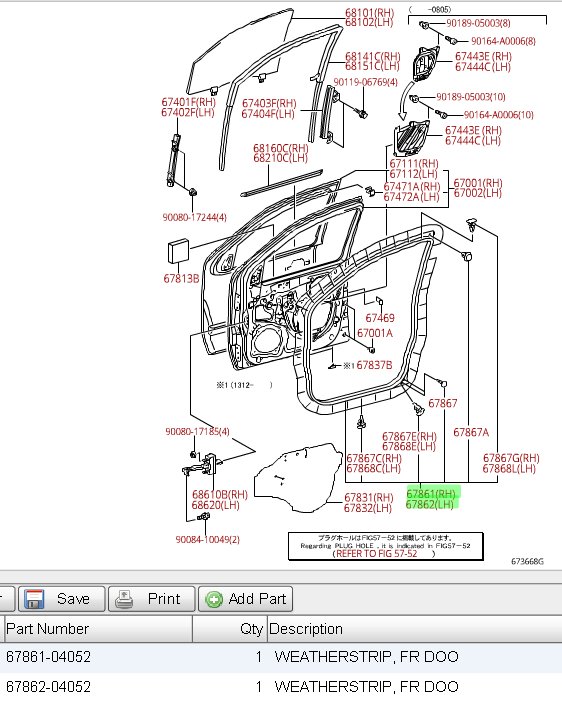Sort by the Description column header
Image resolution: width=562 pixels, height=701 pixels.
pyautogui.click(x=414, y=629)
